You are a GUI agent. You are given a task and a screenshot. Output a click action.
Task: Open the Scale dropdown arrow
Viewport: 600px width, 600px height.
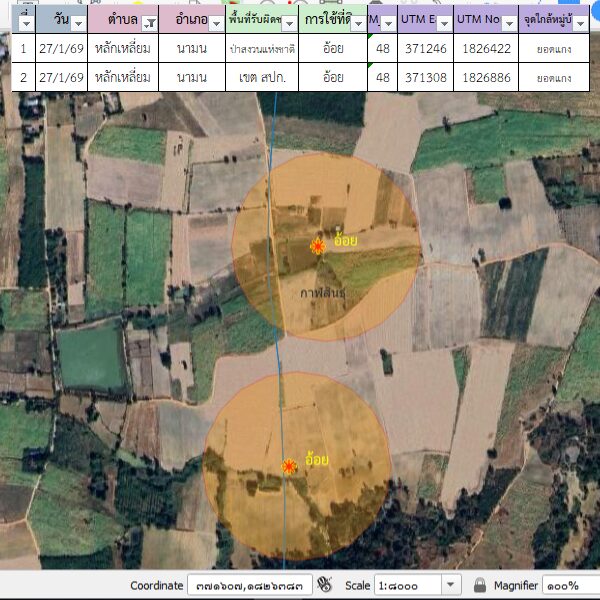coord(450,584)
